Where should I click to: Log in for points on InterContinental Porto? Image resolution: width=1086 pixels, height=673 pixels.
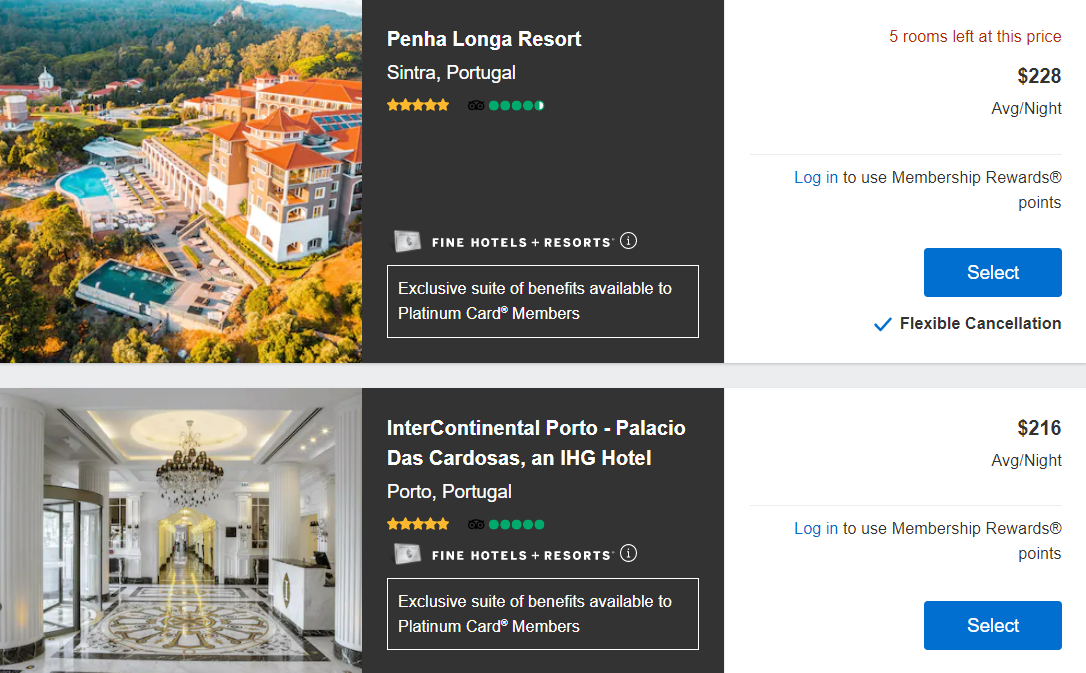(x=815, y=529)
